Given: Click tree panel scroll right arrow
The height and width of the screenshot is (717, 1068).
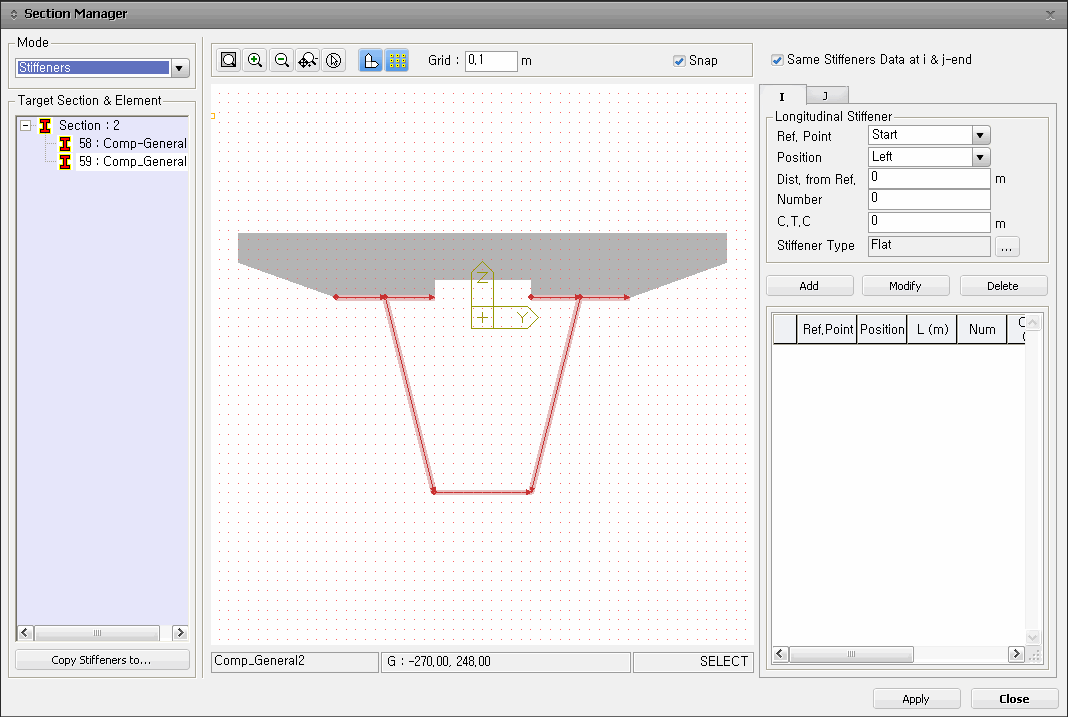Looking at the screenshot, I should 180,633.
